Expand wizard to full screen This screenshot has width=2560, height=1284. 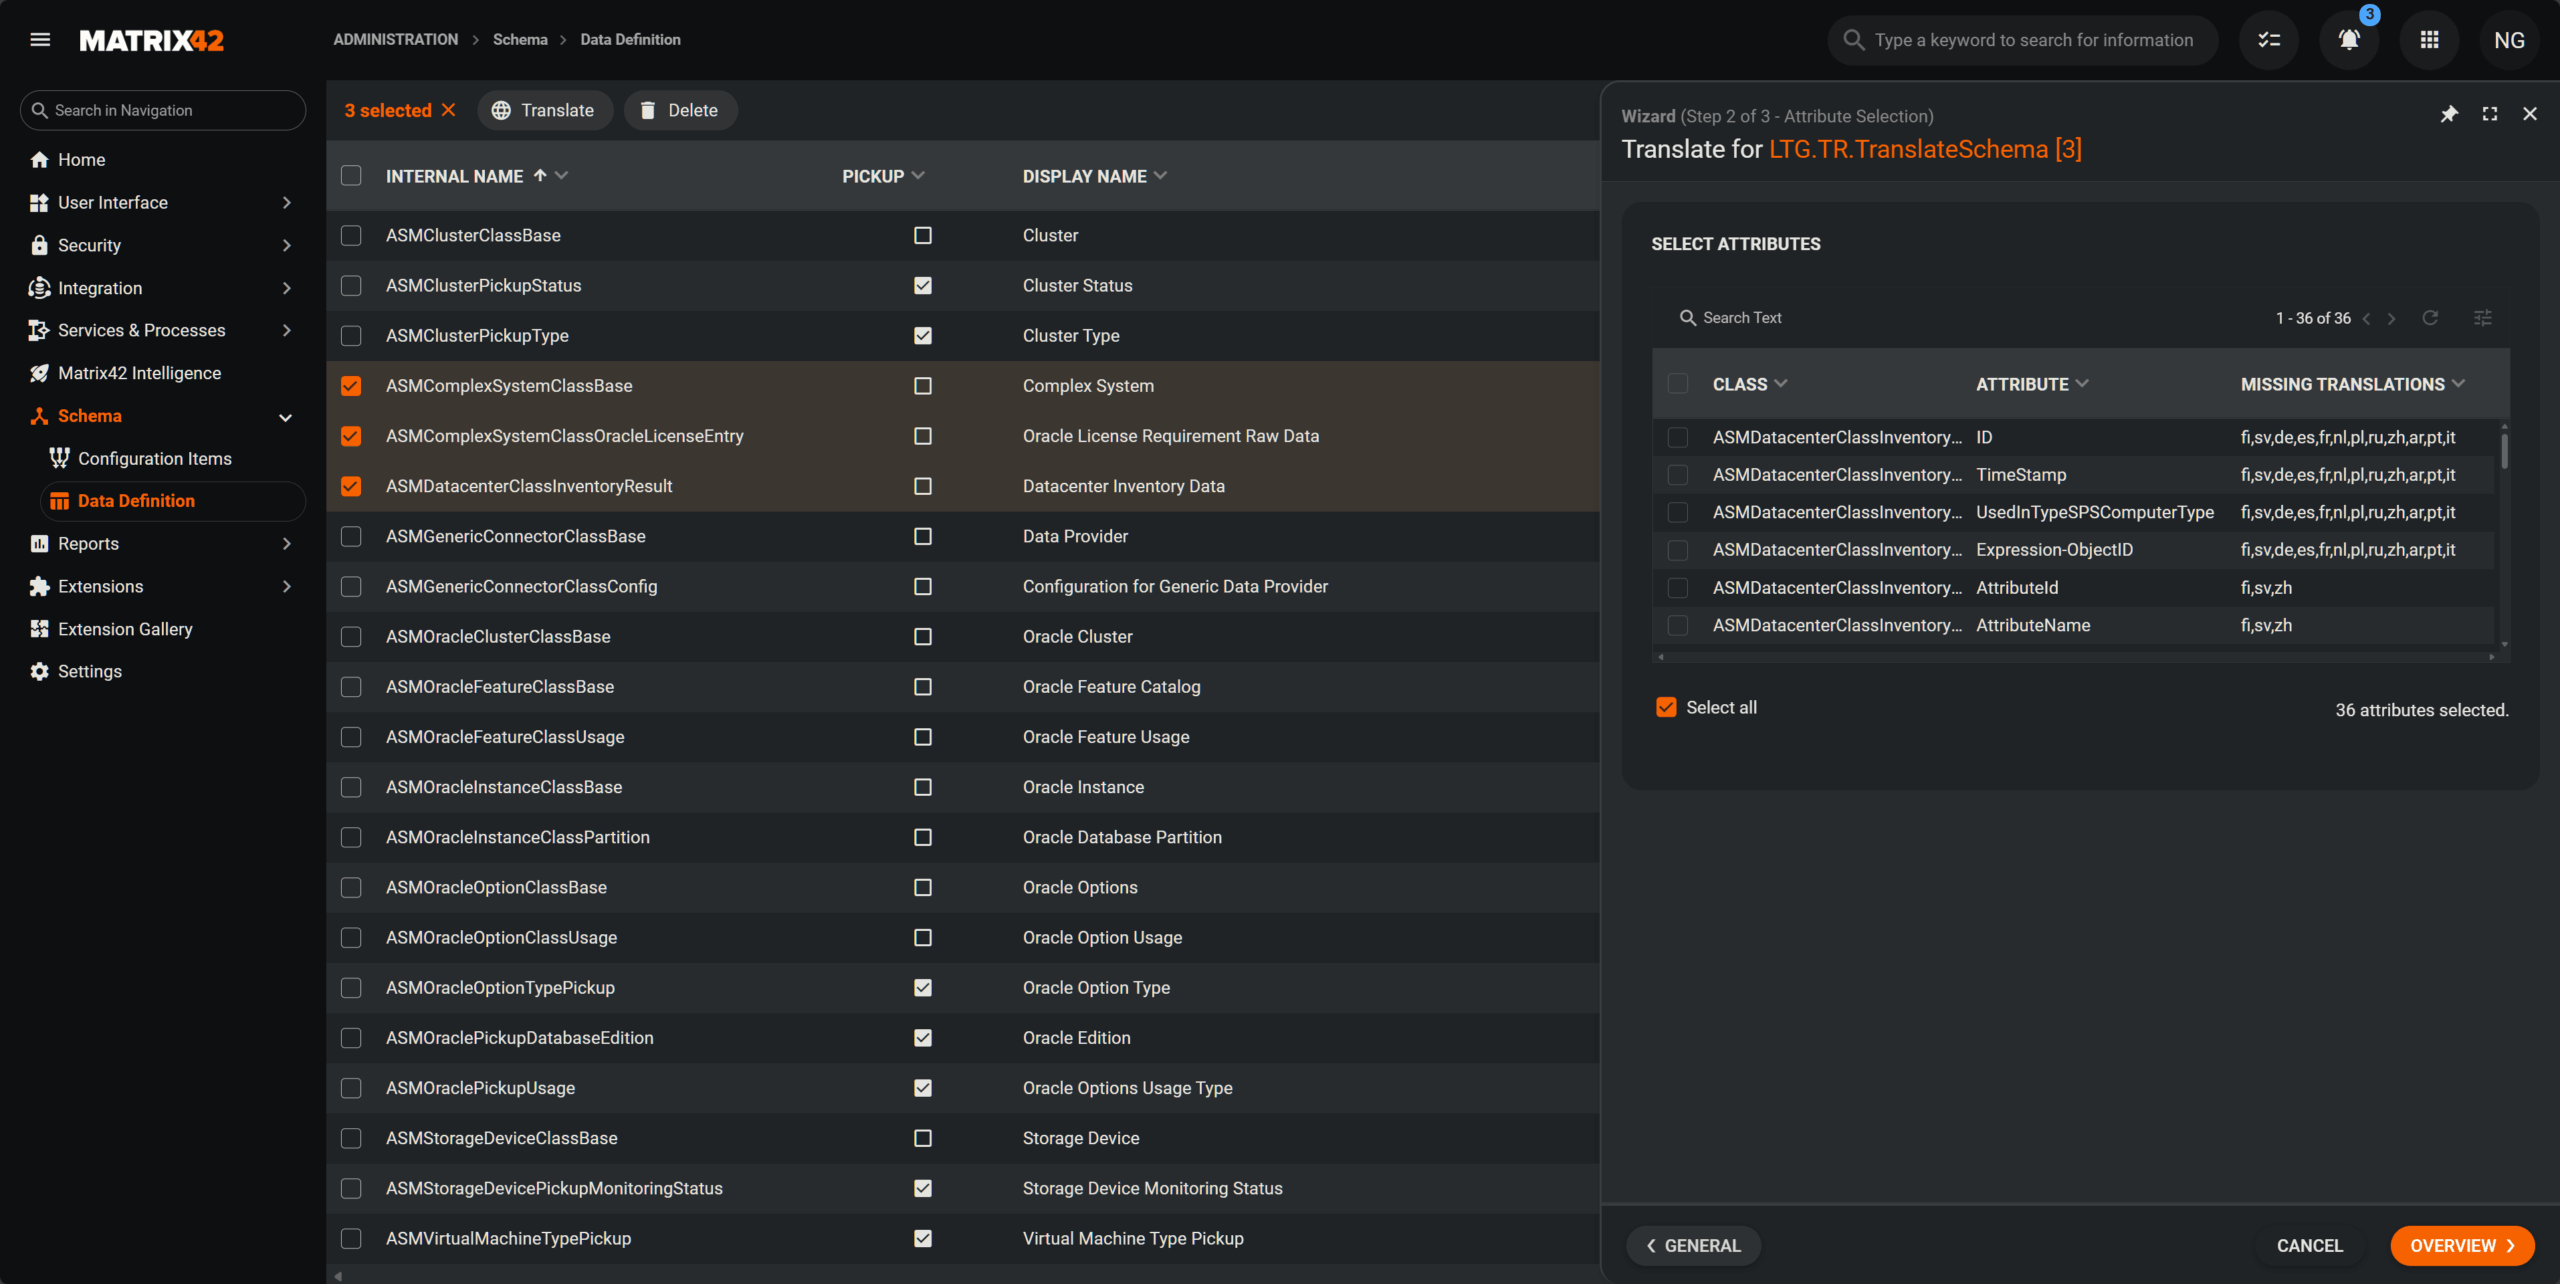coord(2490,114)
